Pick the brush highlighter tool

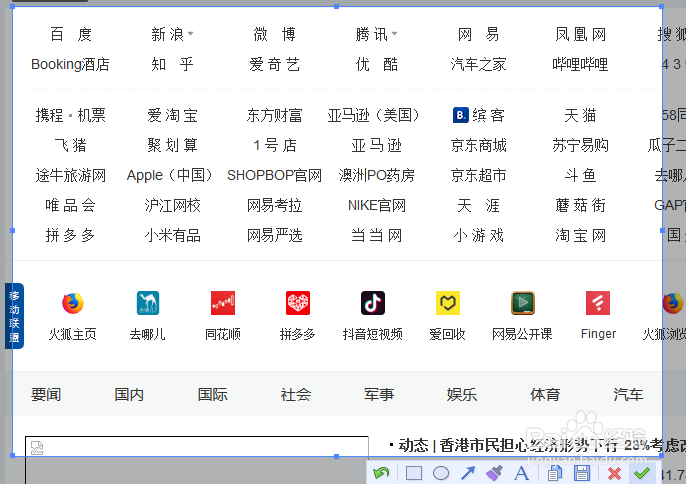494,473
